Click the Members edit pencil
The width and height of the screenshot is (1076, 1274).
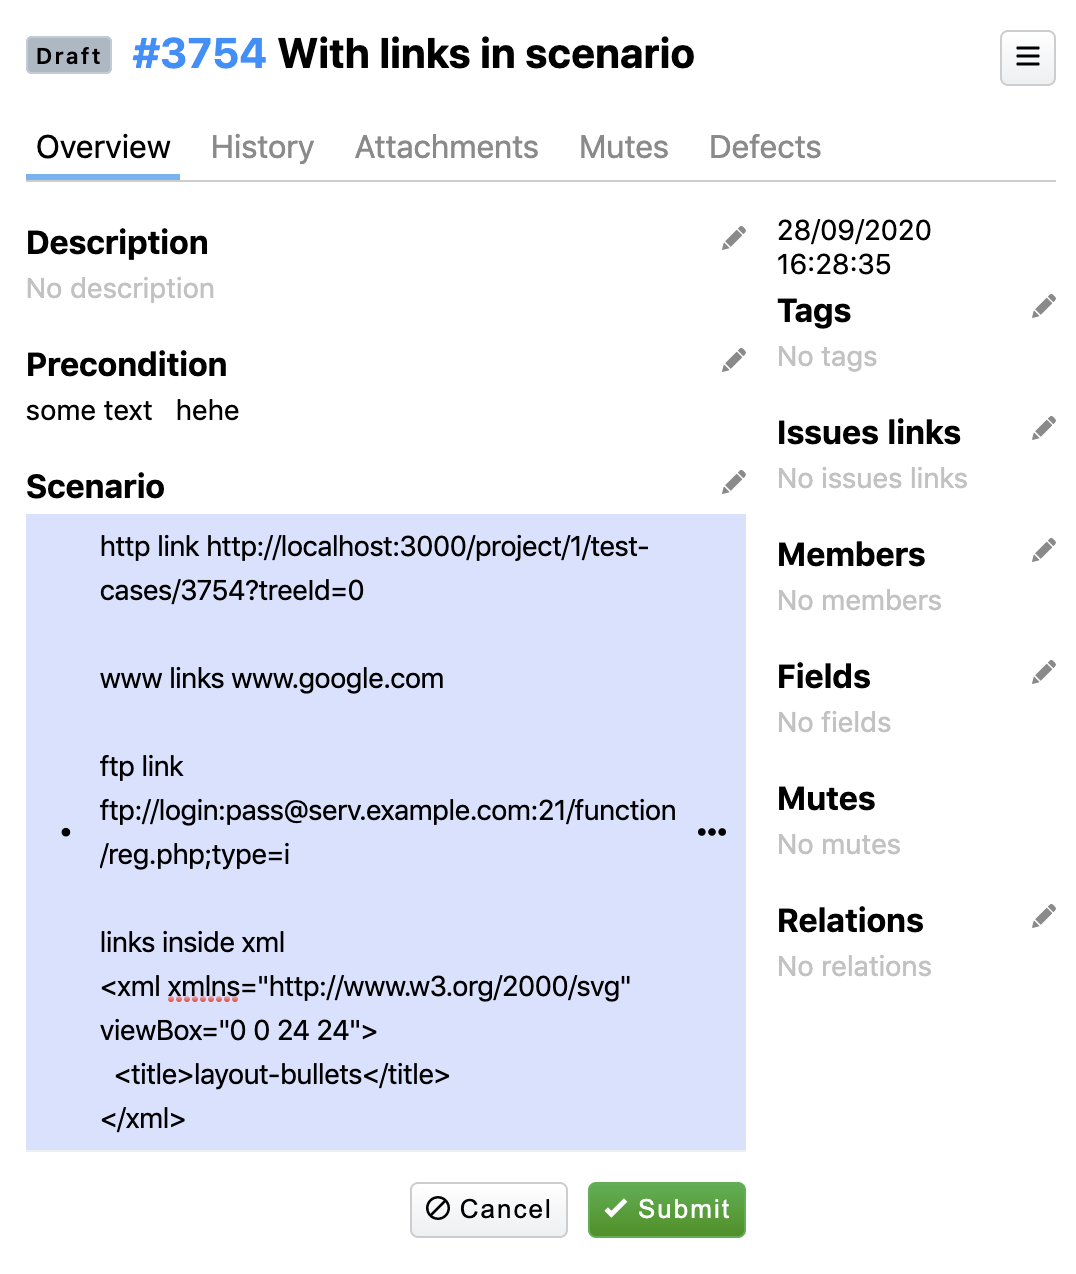point(1044,550)
